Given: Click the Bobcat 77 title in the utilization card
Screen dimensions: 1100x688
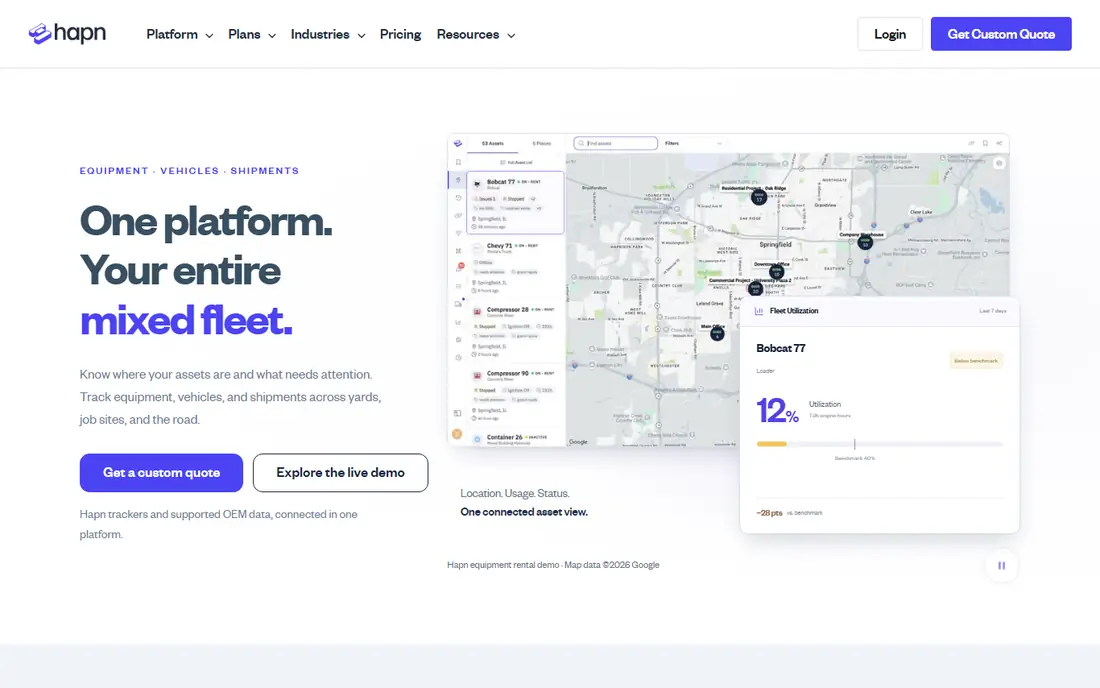Looking at the screenshot, I should tap(781, 348).
